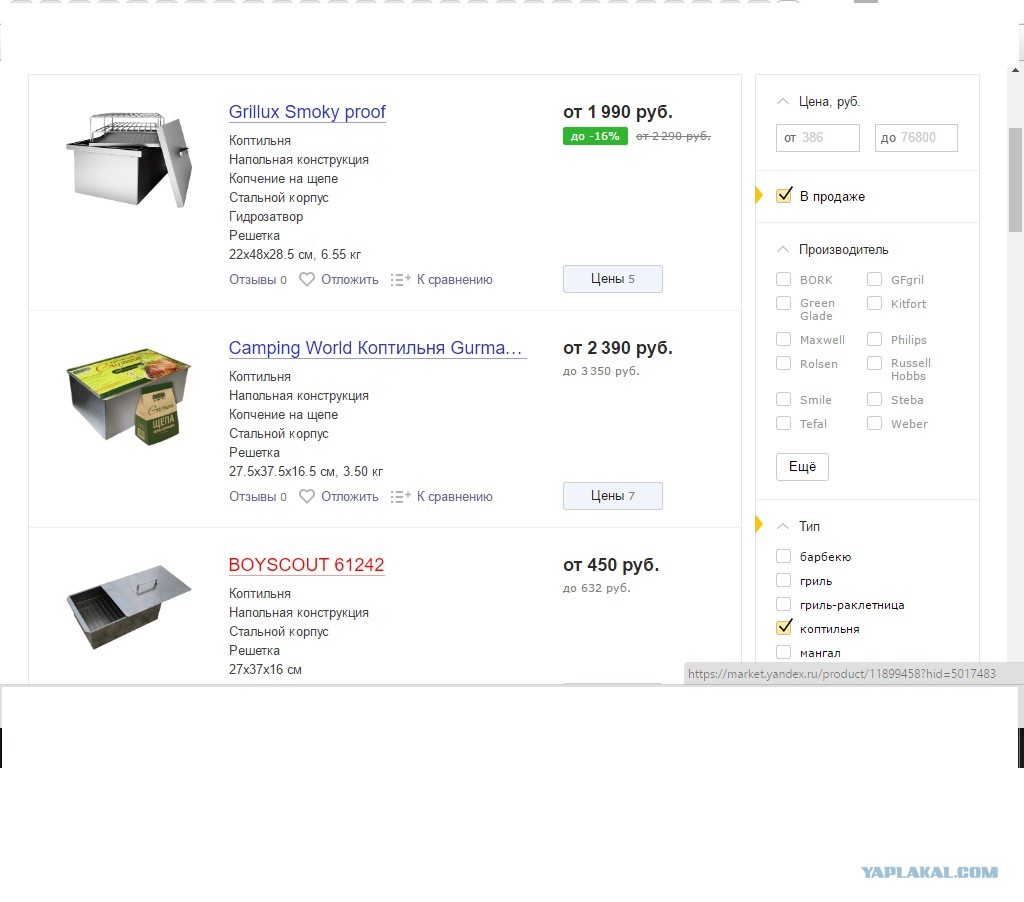Click the 'до 632 руб.' price range text

coord(597,588)
